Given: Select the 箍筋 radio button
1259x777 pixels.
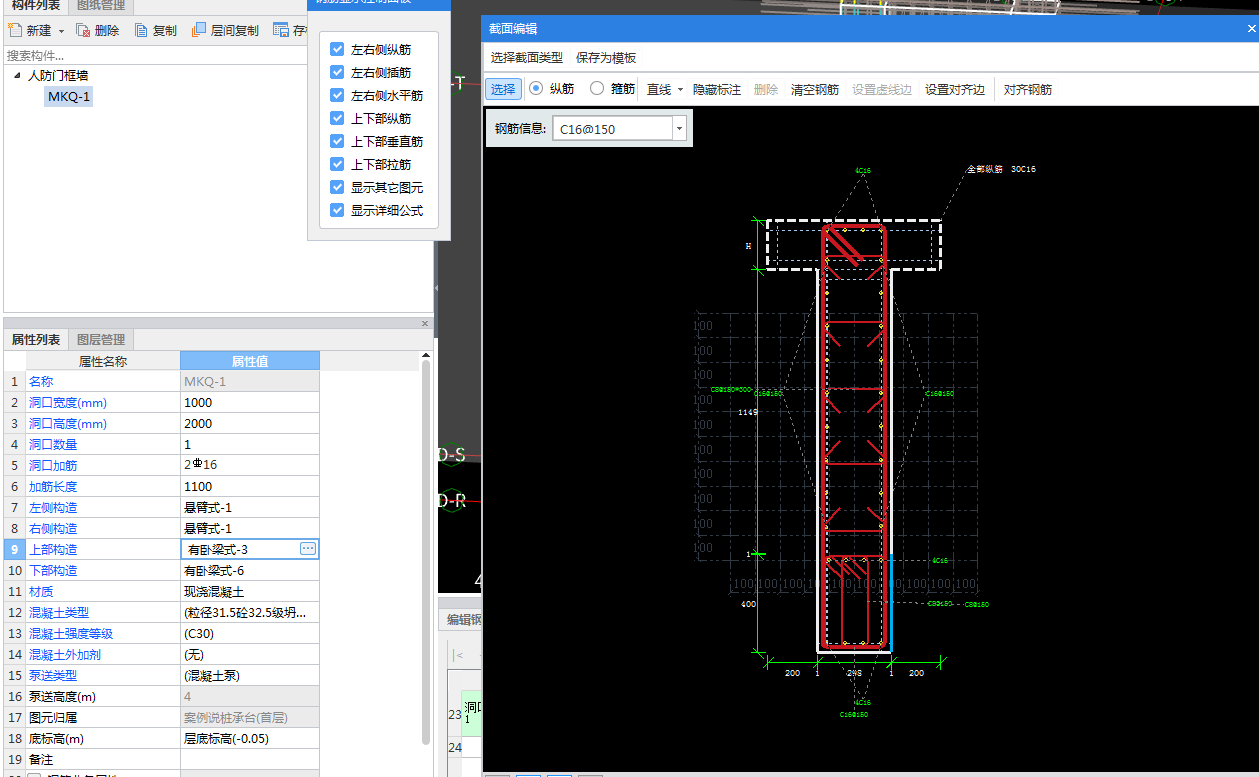Looking at the screenshot, I should click(597, 88).
